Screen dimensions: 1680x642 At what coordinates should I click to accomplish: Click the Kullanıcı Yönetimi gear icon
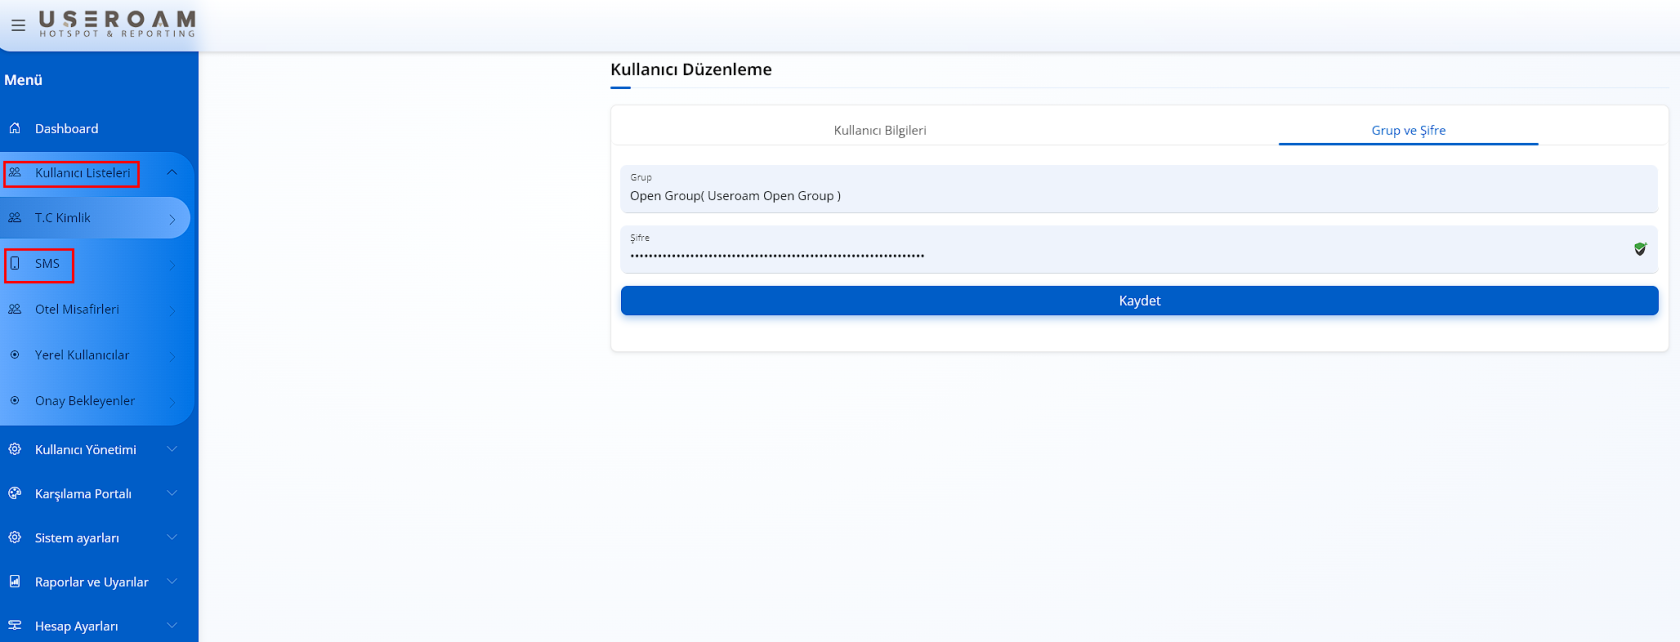click(15, 449)
